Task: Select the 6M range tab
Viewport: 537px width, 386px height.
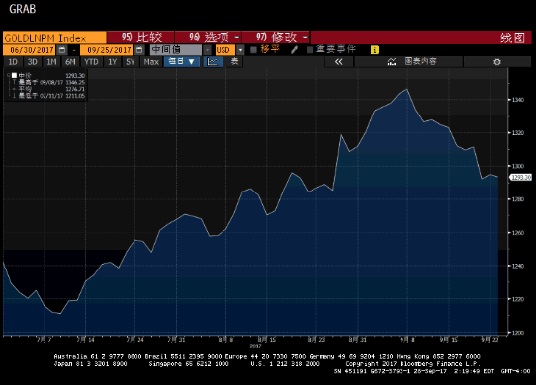Action: pyautogui.click(x=70, y=62)
